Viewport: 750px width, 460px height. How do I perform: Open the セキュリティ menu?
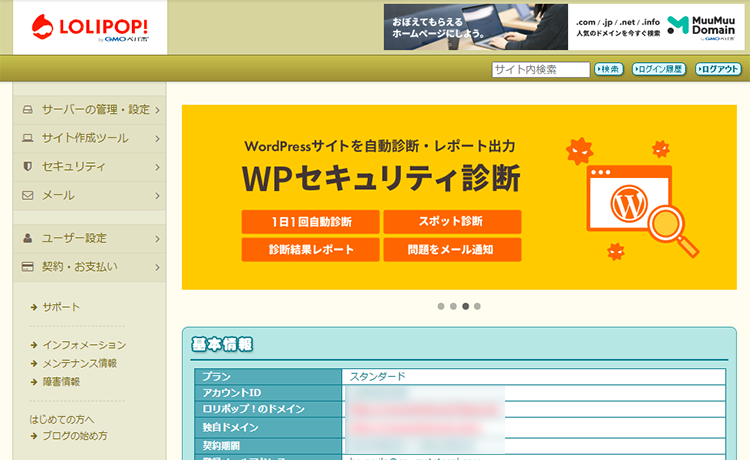(89, 167)
